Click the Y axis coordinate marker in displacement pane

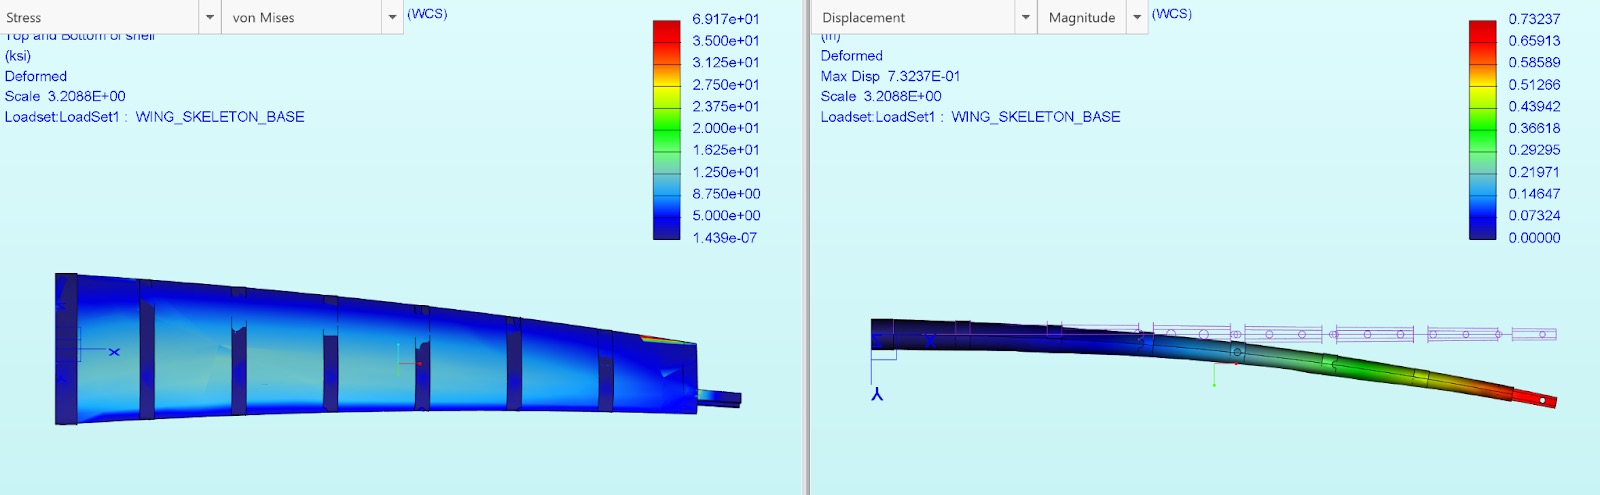(x=877, y=395)
